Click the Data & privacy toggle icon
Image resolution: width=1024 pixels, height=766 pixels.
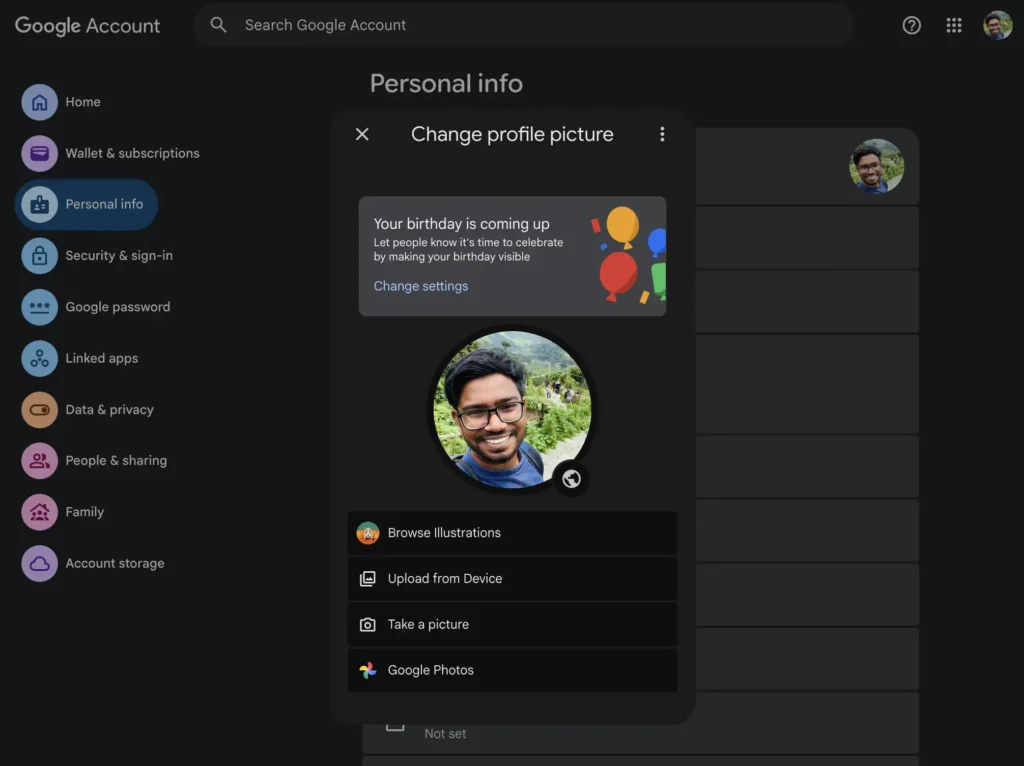tap(39, 409)
